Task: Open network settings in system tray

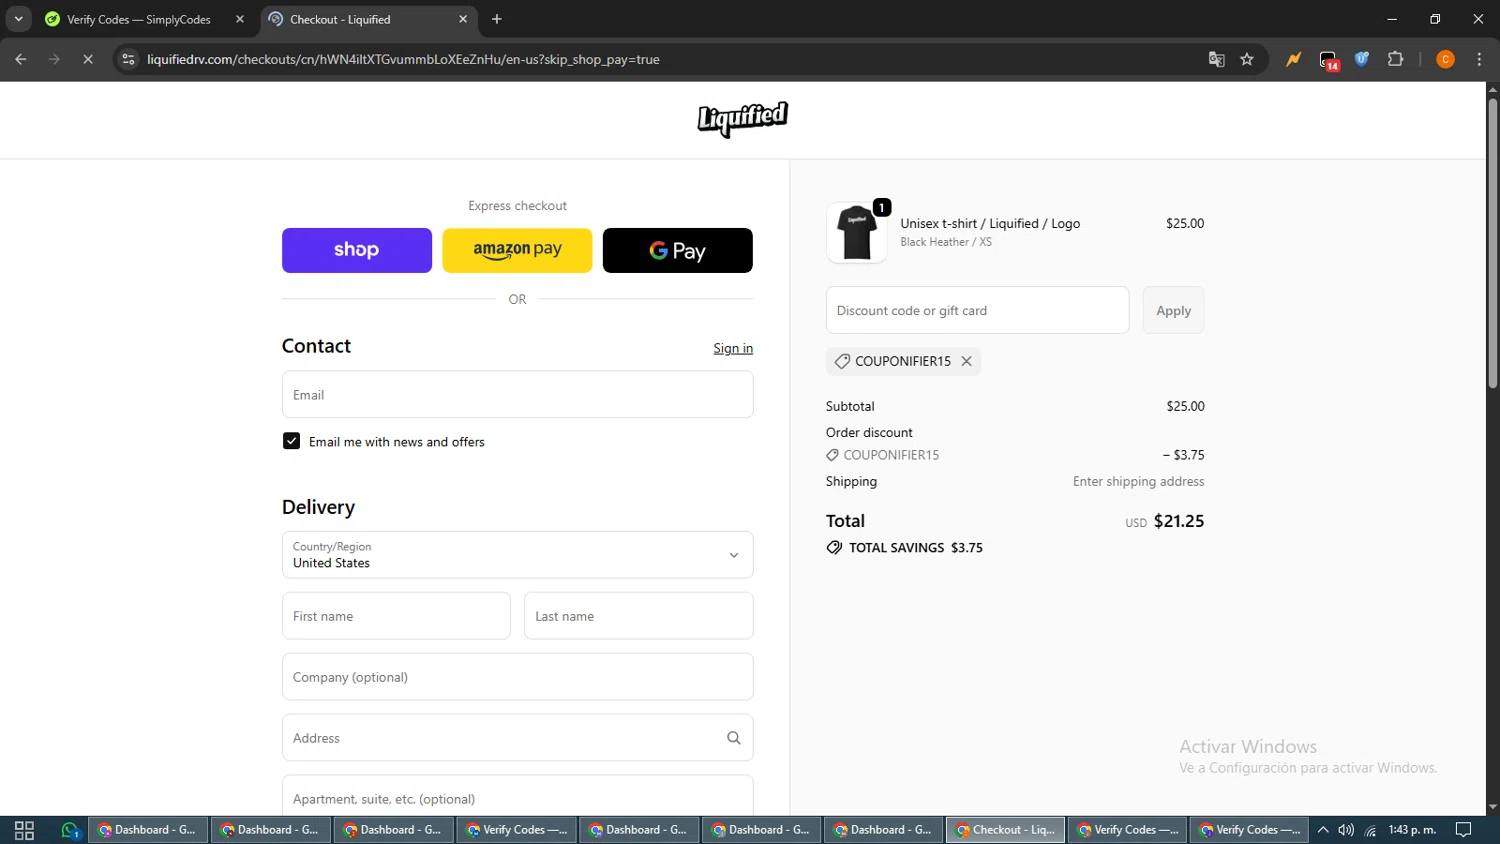Action: point(1371,830)
